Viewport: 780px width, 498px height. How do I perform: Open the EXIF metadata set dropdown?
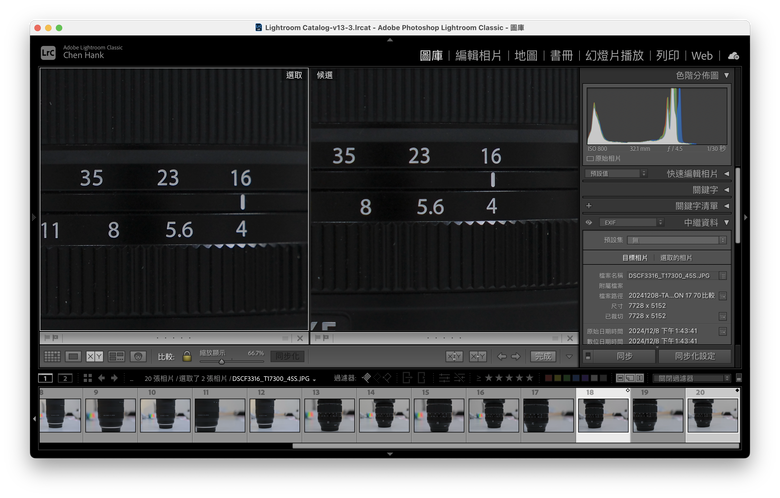point(632,222)
